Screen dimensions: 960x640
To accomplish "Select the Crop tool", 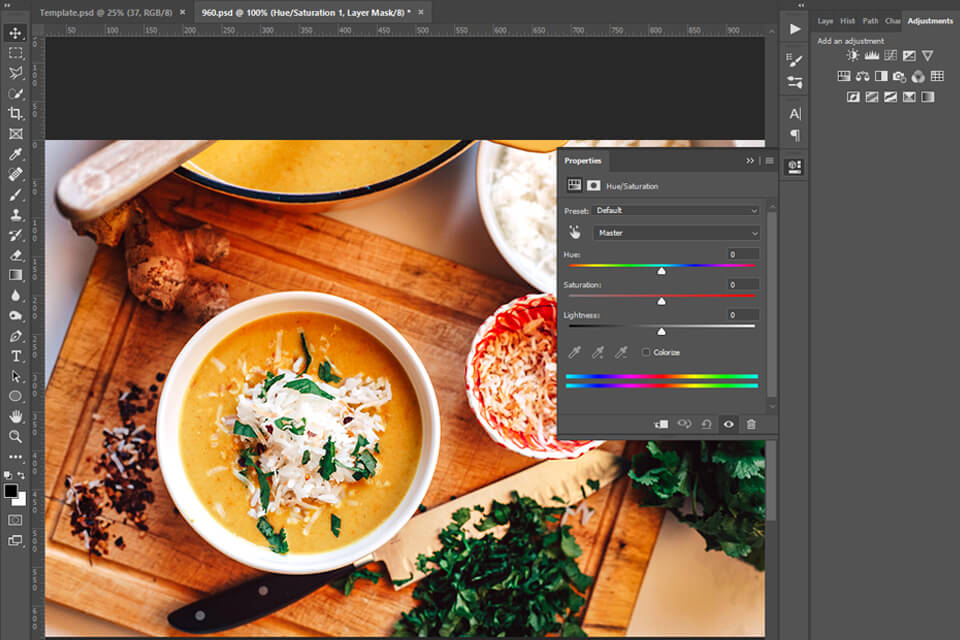I will 15,113.
